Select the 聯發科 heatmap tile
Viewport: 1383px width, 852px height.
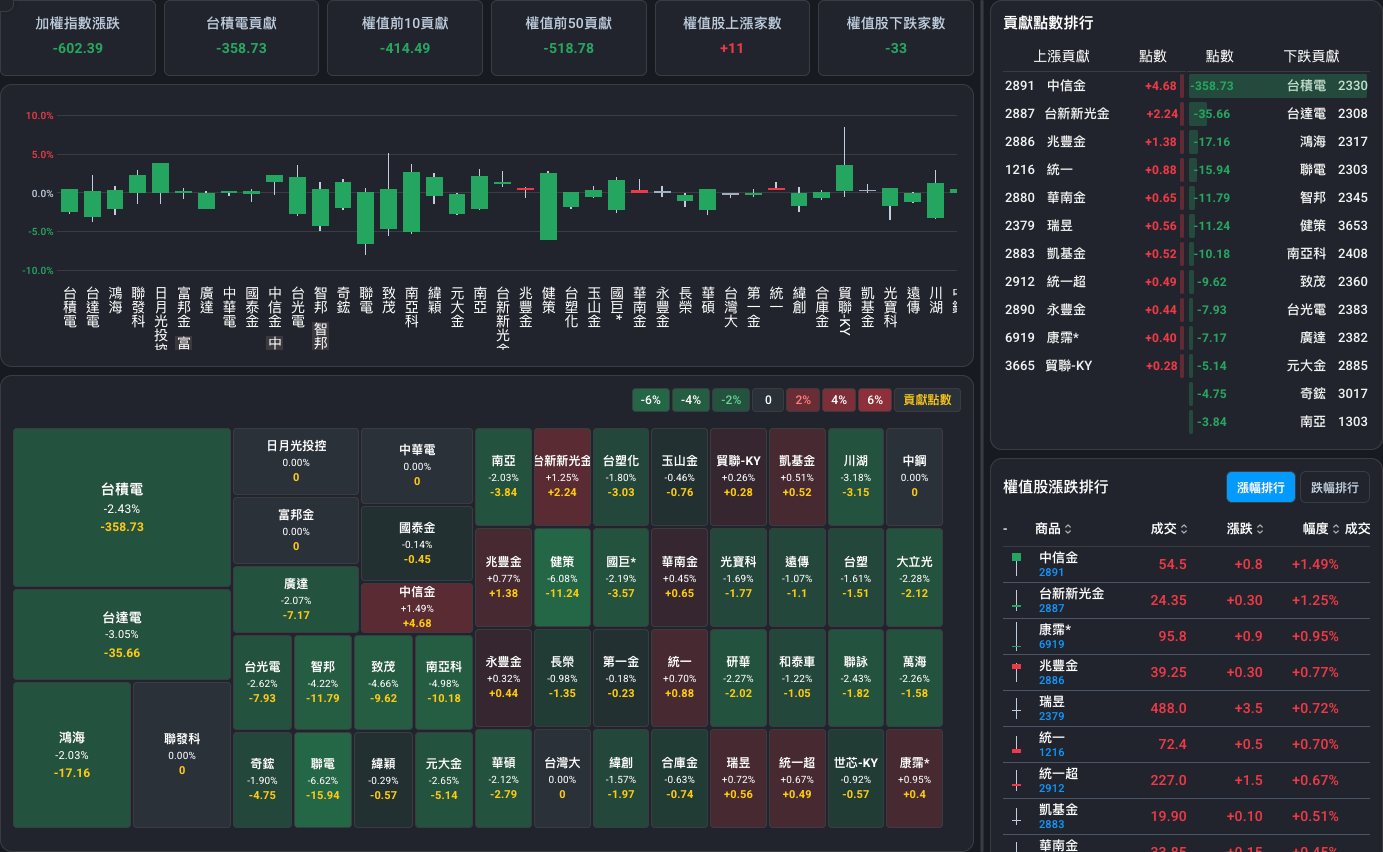pyautogui.click(x=182, y=755)
